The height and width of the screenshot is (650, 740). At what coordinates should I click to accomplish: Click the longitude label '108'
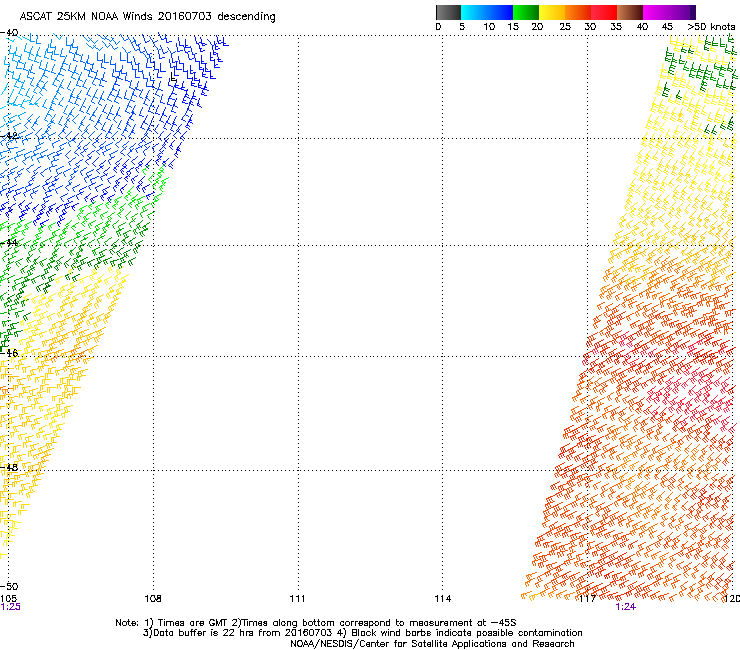coord(152,599)
